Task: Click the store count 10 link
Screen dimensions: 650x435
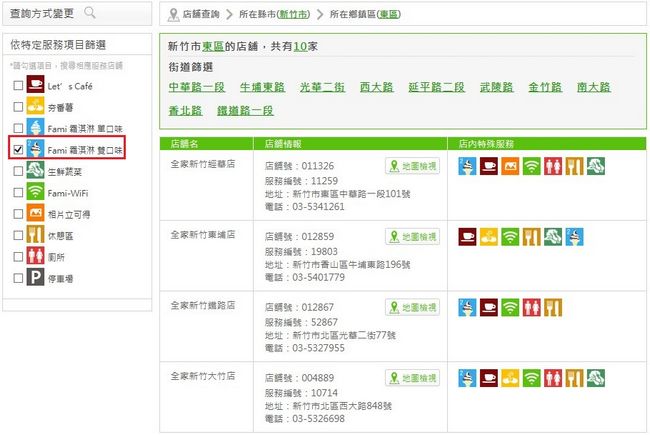Action: (300, 46)
